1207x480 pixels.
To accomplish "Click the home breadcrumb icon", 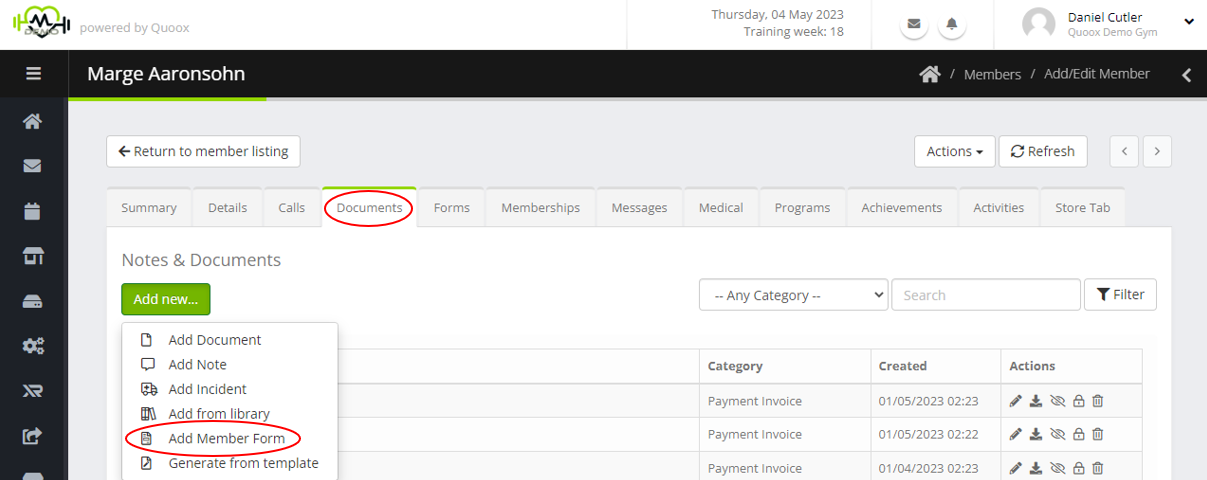I will click(x=930, y=74).
